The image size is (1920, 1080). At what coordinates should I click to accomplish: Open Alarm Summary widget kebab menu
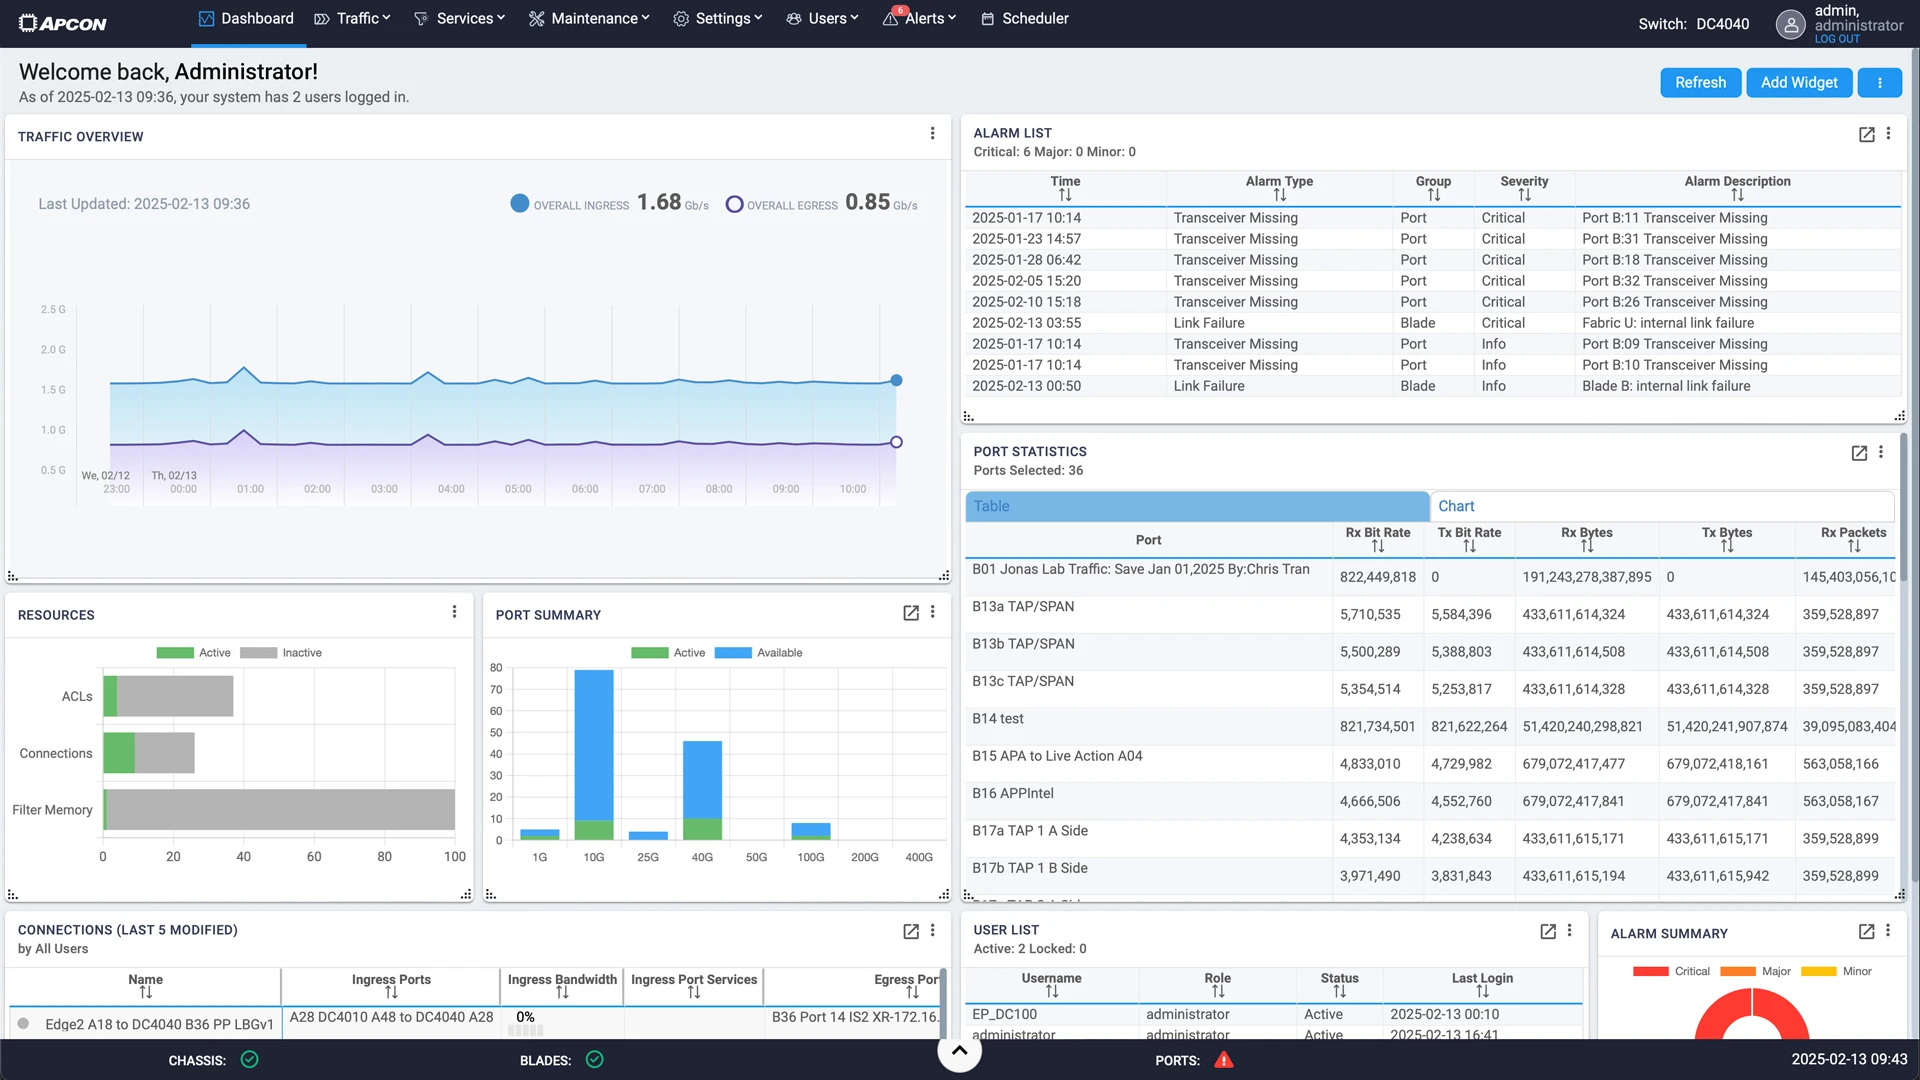1888,931
